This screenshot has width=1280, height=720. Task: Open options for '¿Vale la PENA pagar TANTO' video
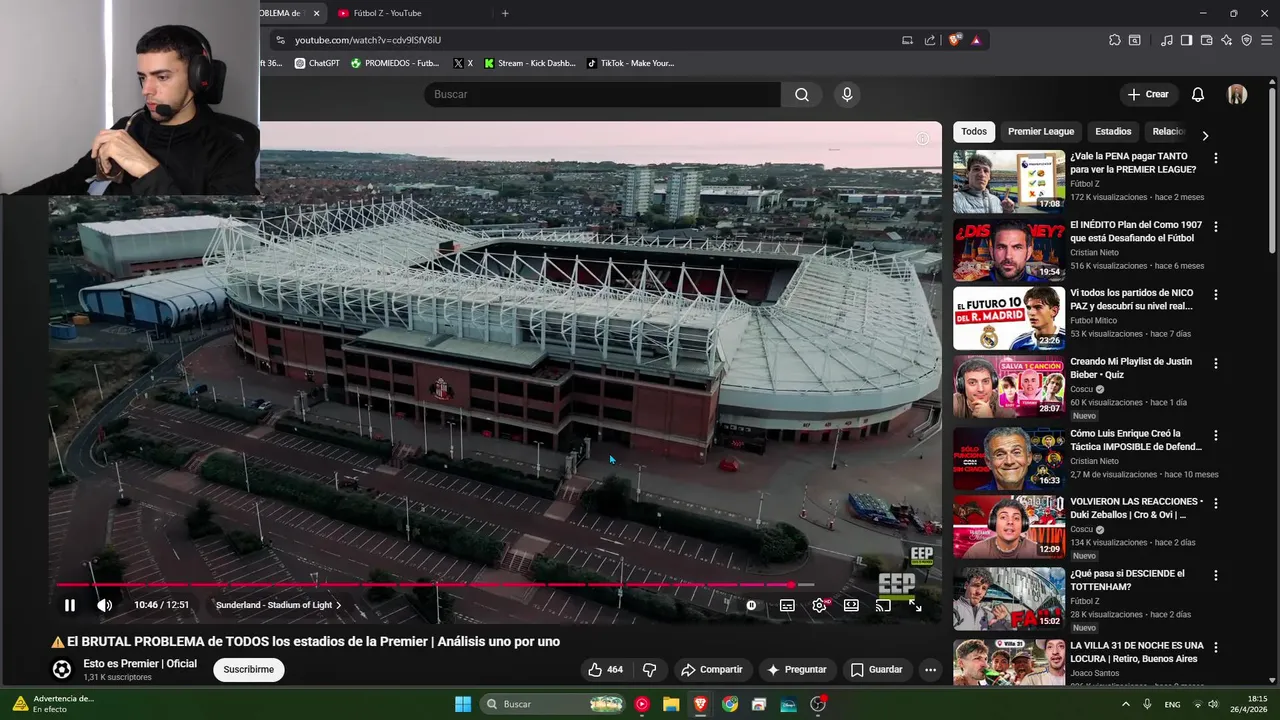[1216, 158]
